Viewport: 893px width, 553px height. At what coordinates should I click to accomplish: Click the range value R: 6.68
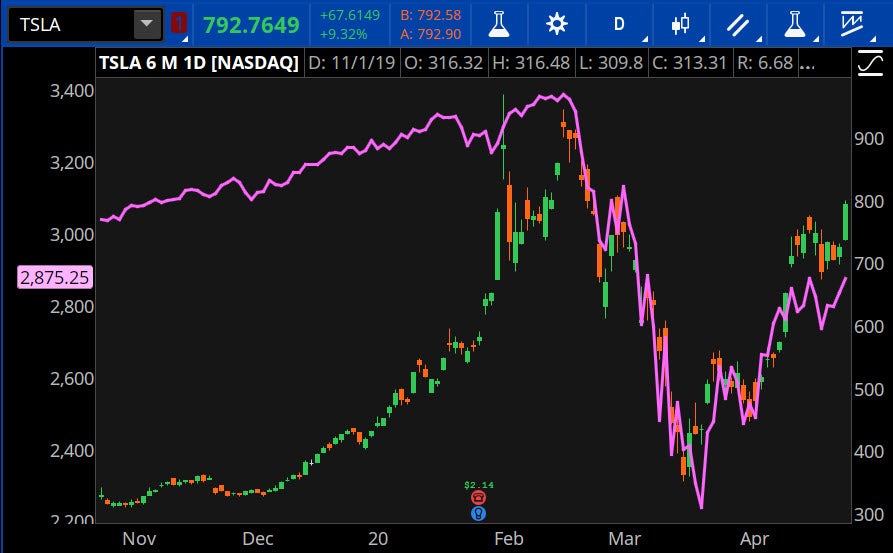765,63
